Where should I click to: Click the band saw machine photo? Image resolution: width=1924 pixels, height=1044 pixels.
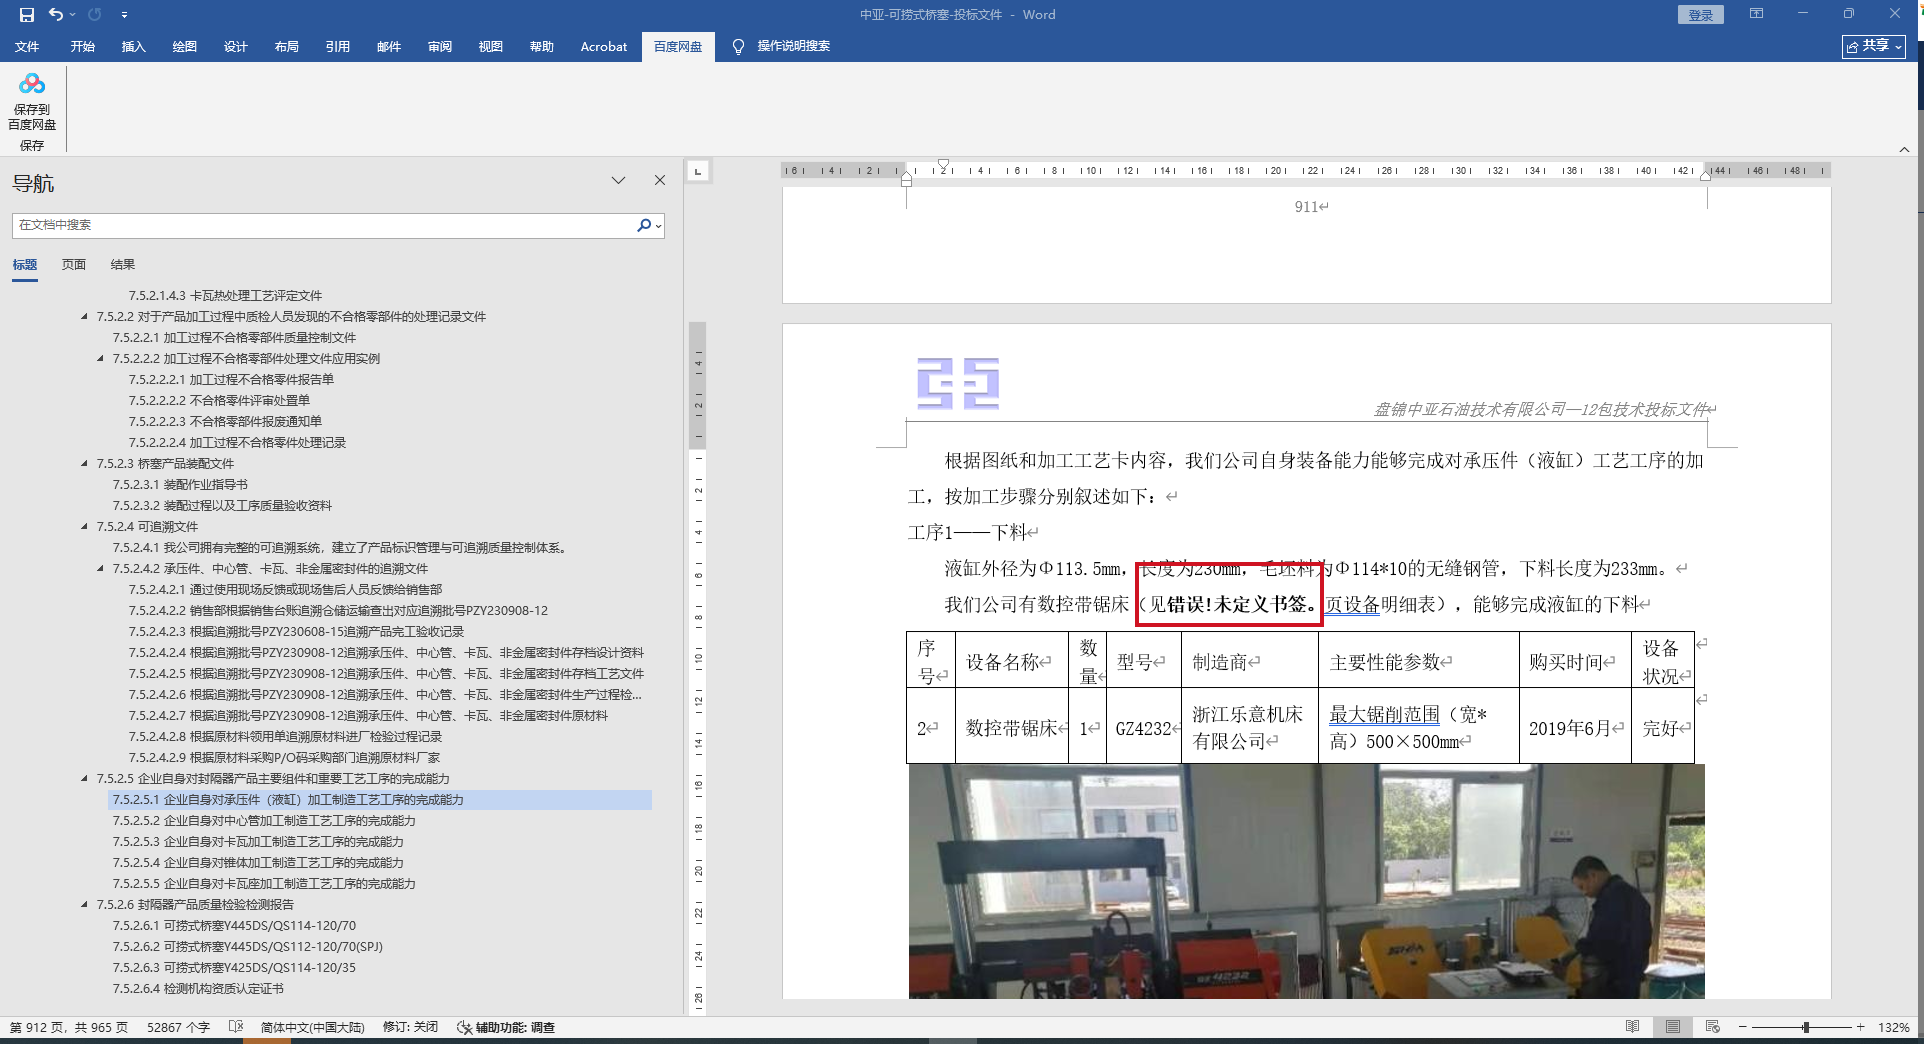pyautogui.click(x=1306, y=881)
